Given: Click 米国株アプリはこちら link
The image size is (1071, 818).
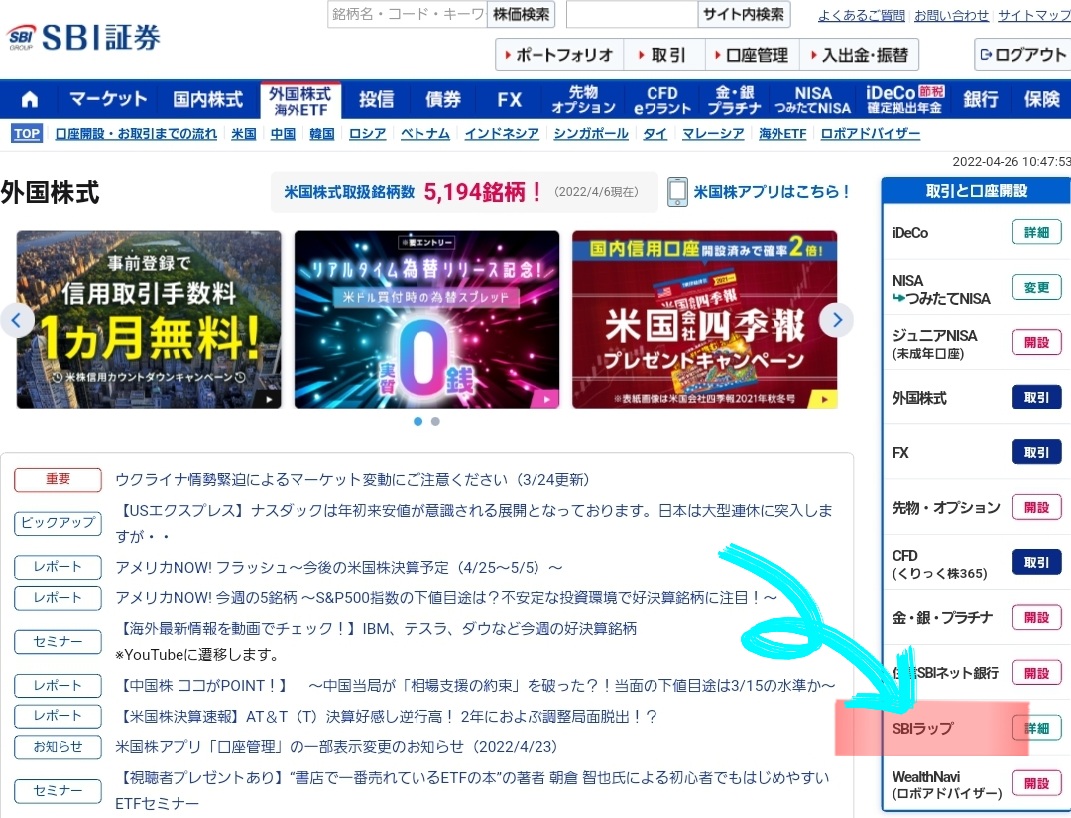Looking at the screenshot, I should tap(772, 192).
